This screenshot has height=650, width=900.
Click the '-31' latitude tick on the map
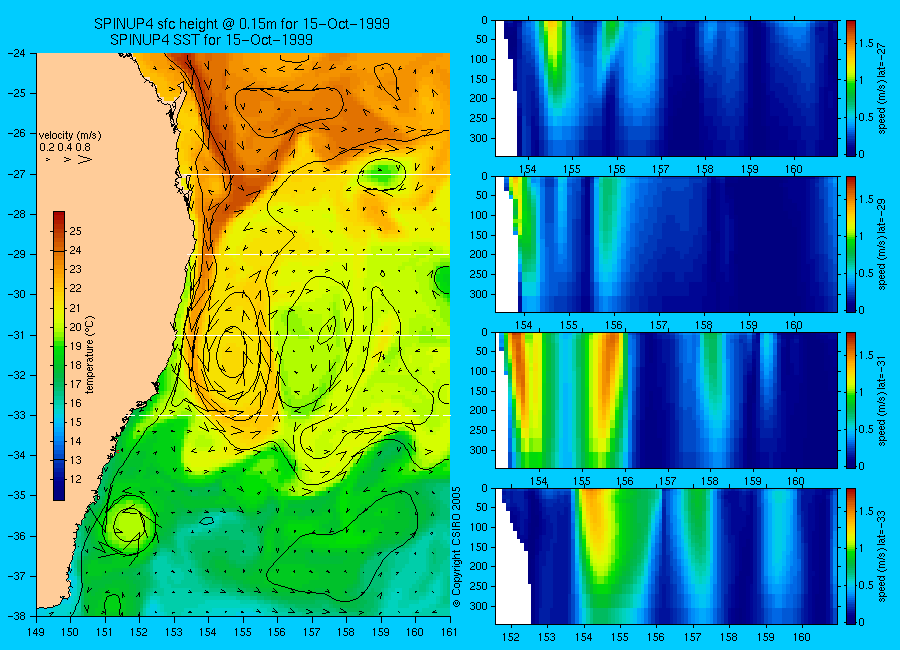pyautogui.click(x=16, y=335)
